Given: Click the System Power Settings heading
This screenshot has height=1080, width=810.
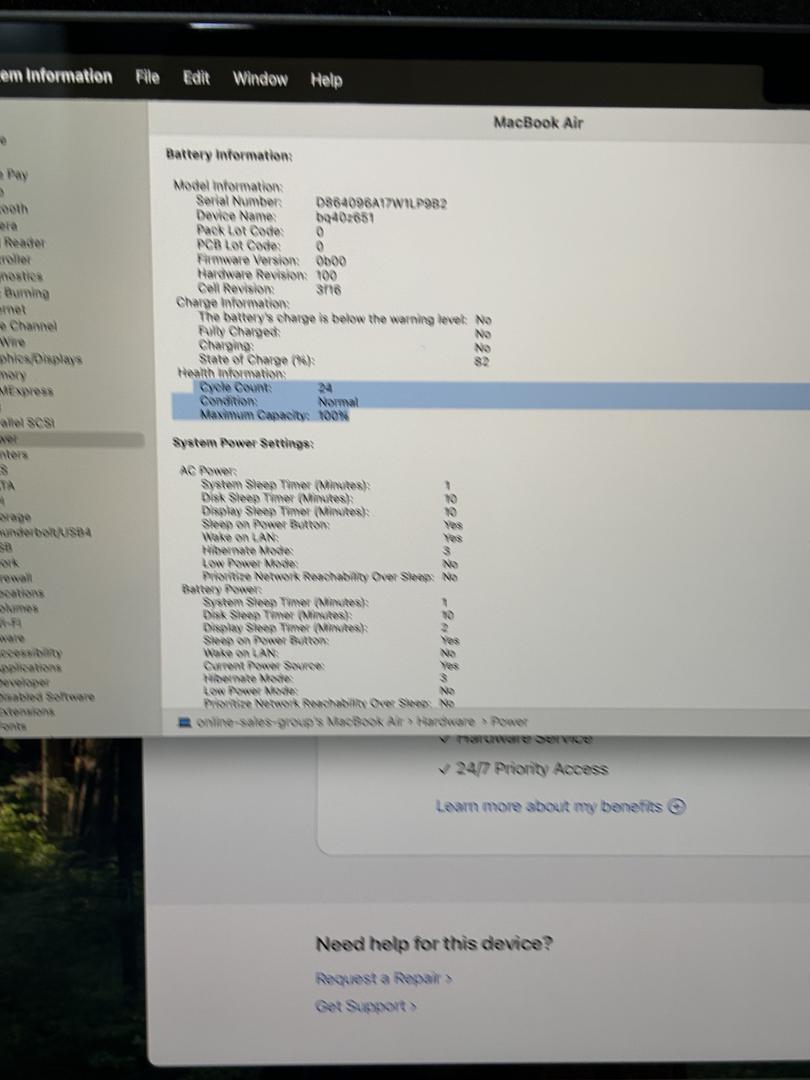Looking at the screenshot, I should 243,443.
